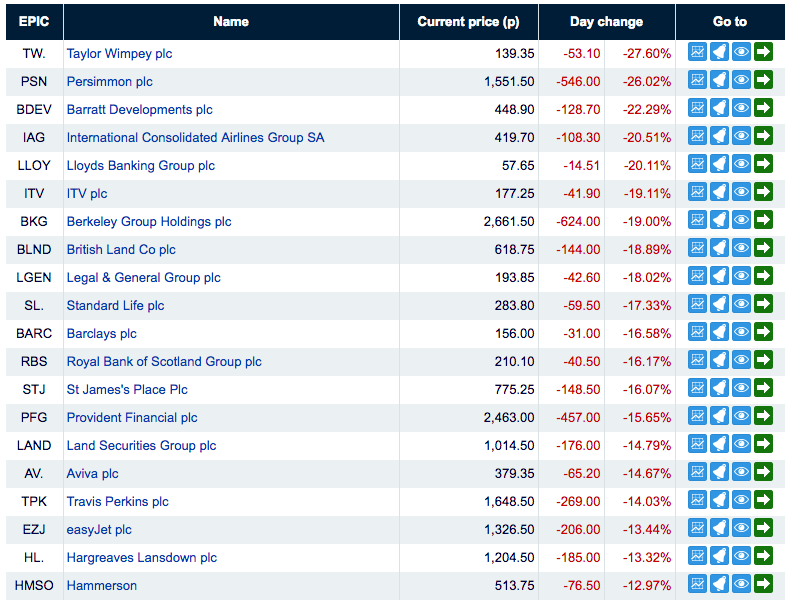Click the Current price (p) column header

point(469,22)
